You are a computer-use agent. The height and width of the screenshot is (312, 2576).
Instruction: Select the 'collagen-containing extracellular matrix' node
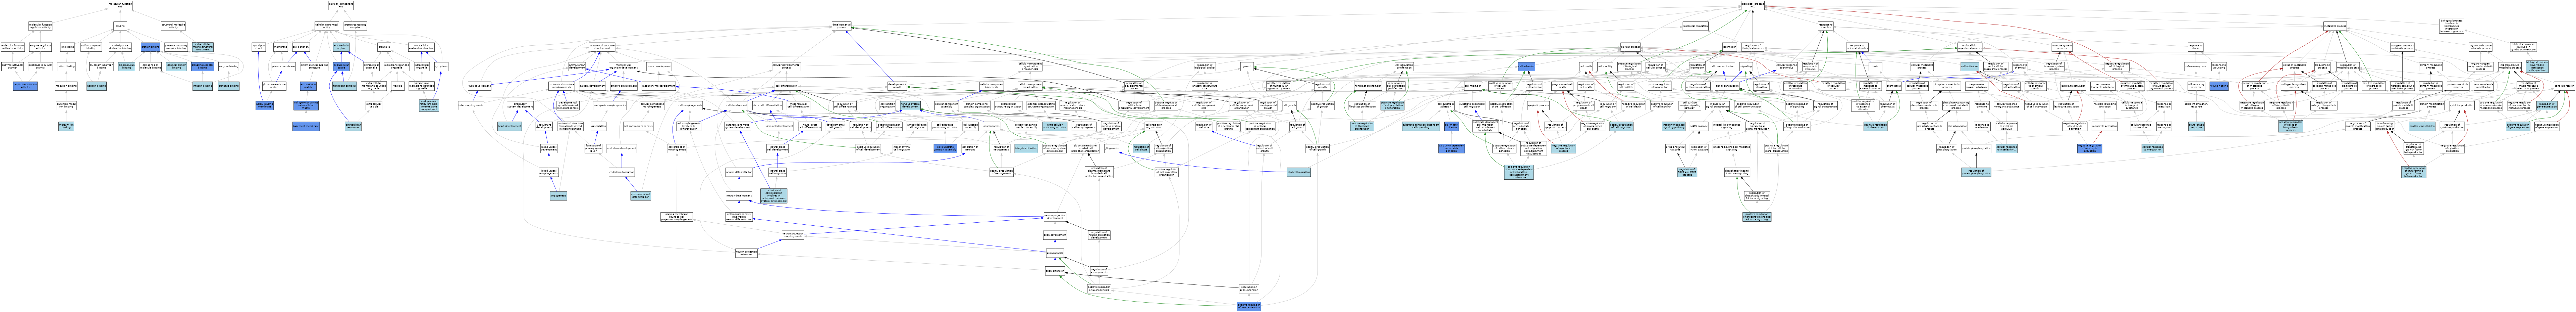pos(306,105)
